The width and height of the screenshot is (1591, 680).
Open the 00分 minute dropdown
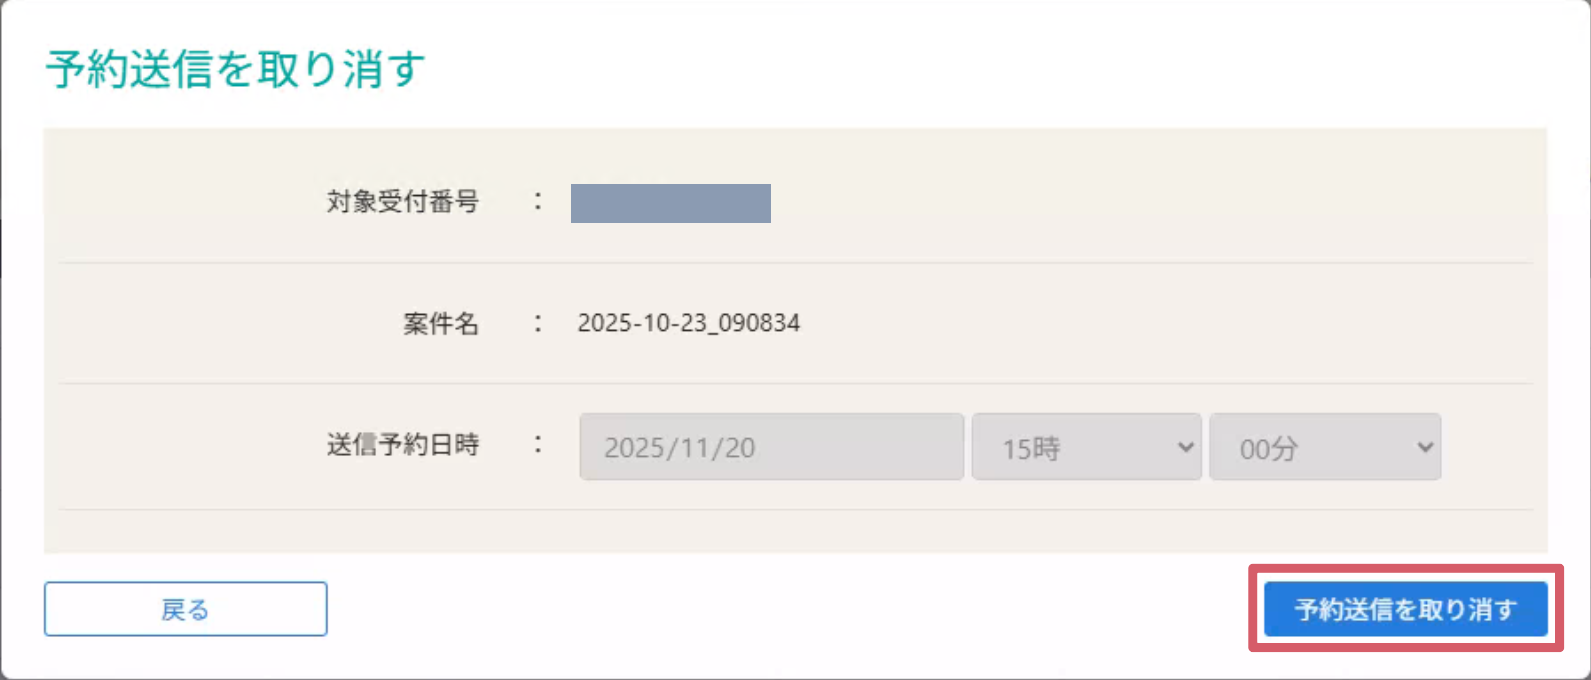point(1323,447)
